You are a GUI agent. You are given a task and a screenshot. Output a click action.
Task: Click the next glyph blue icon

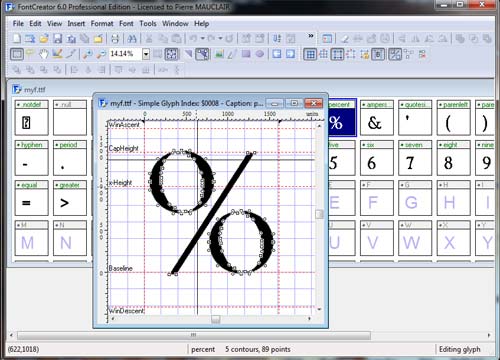[x=291, y=54]
